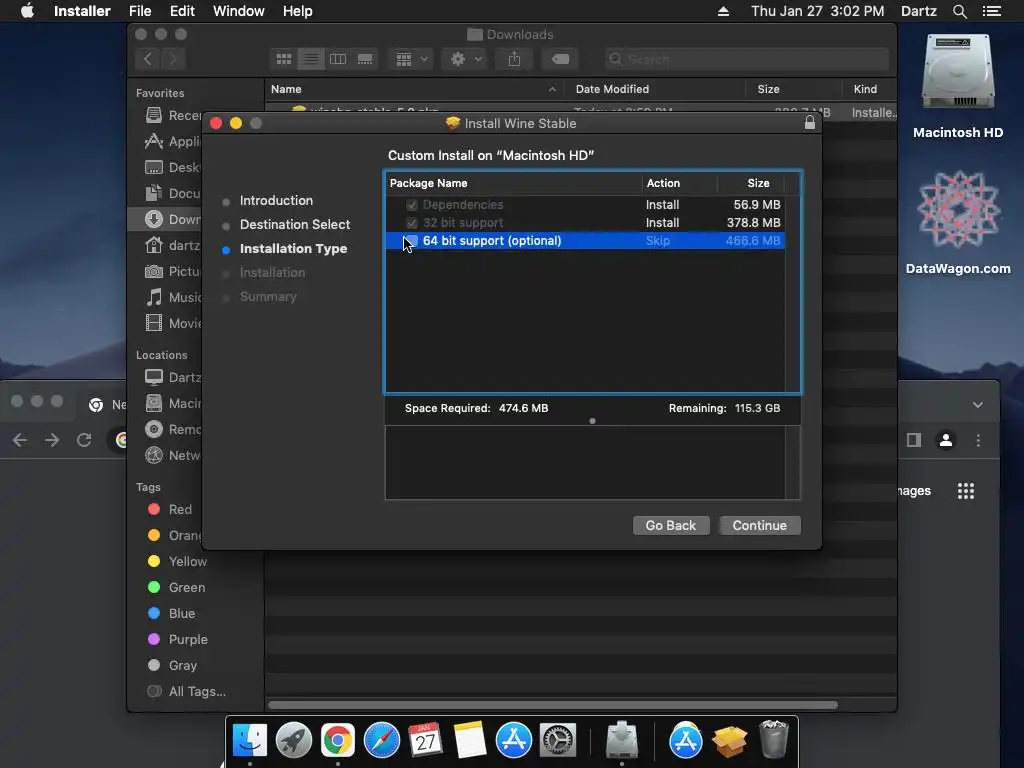Viewport: 1024px width, 768px height.
Task: Select the Introduction step
Action: [x=276, y=200]
